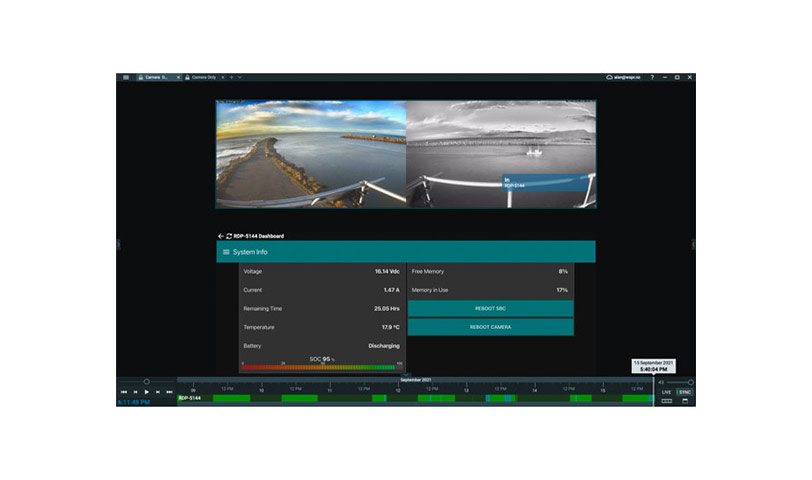
Task: Open the help question mark
Action: (652, 77)
